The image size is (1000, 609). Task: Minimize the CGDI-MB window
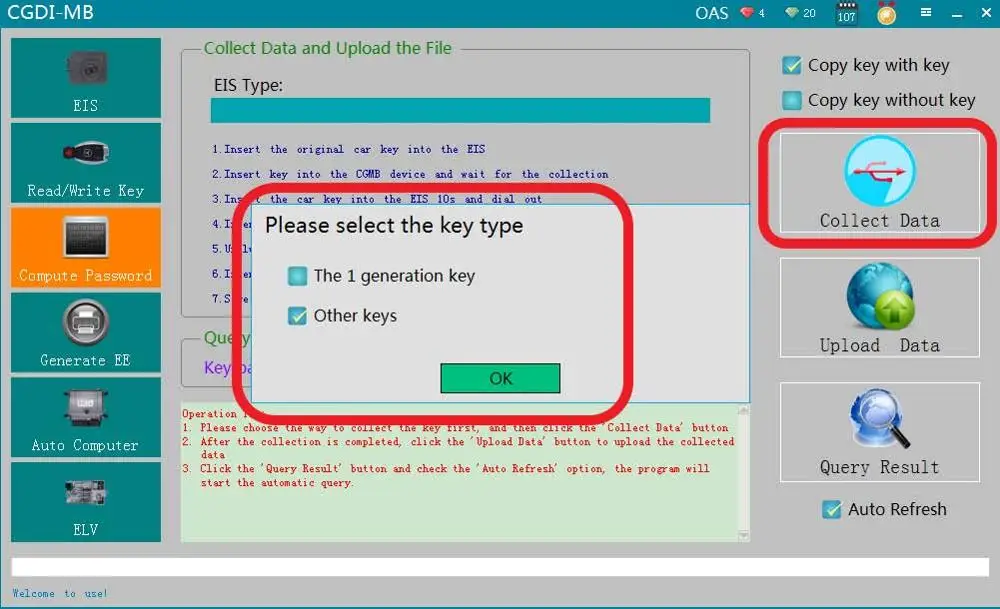[957, 13]
